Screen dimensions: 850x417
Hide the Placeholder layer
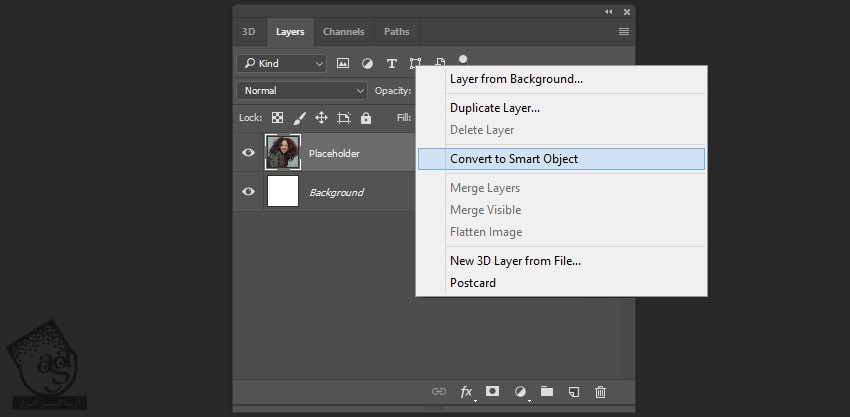[248, 153]
